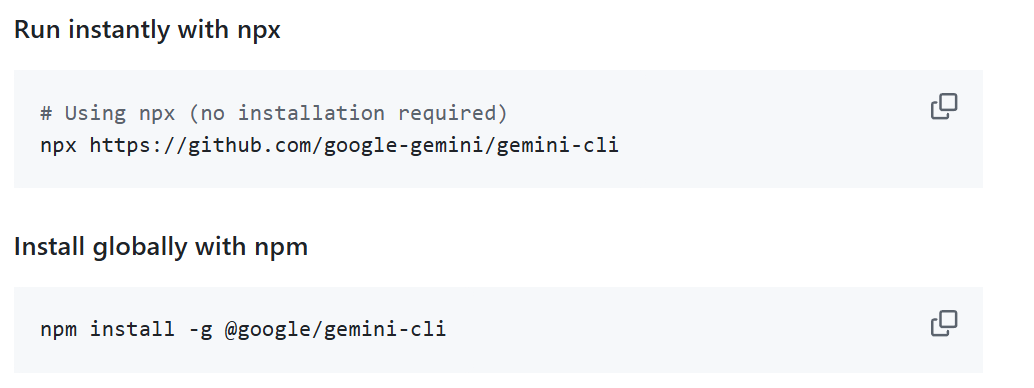
Task: Copy the npx command to clipboard
Action: 944,106
